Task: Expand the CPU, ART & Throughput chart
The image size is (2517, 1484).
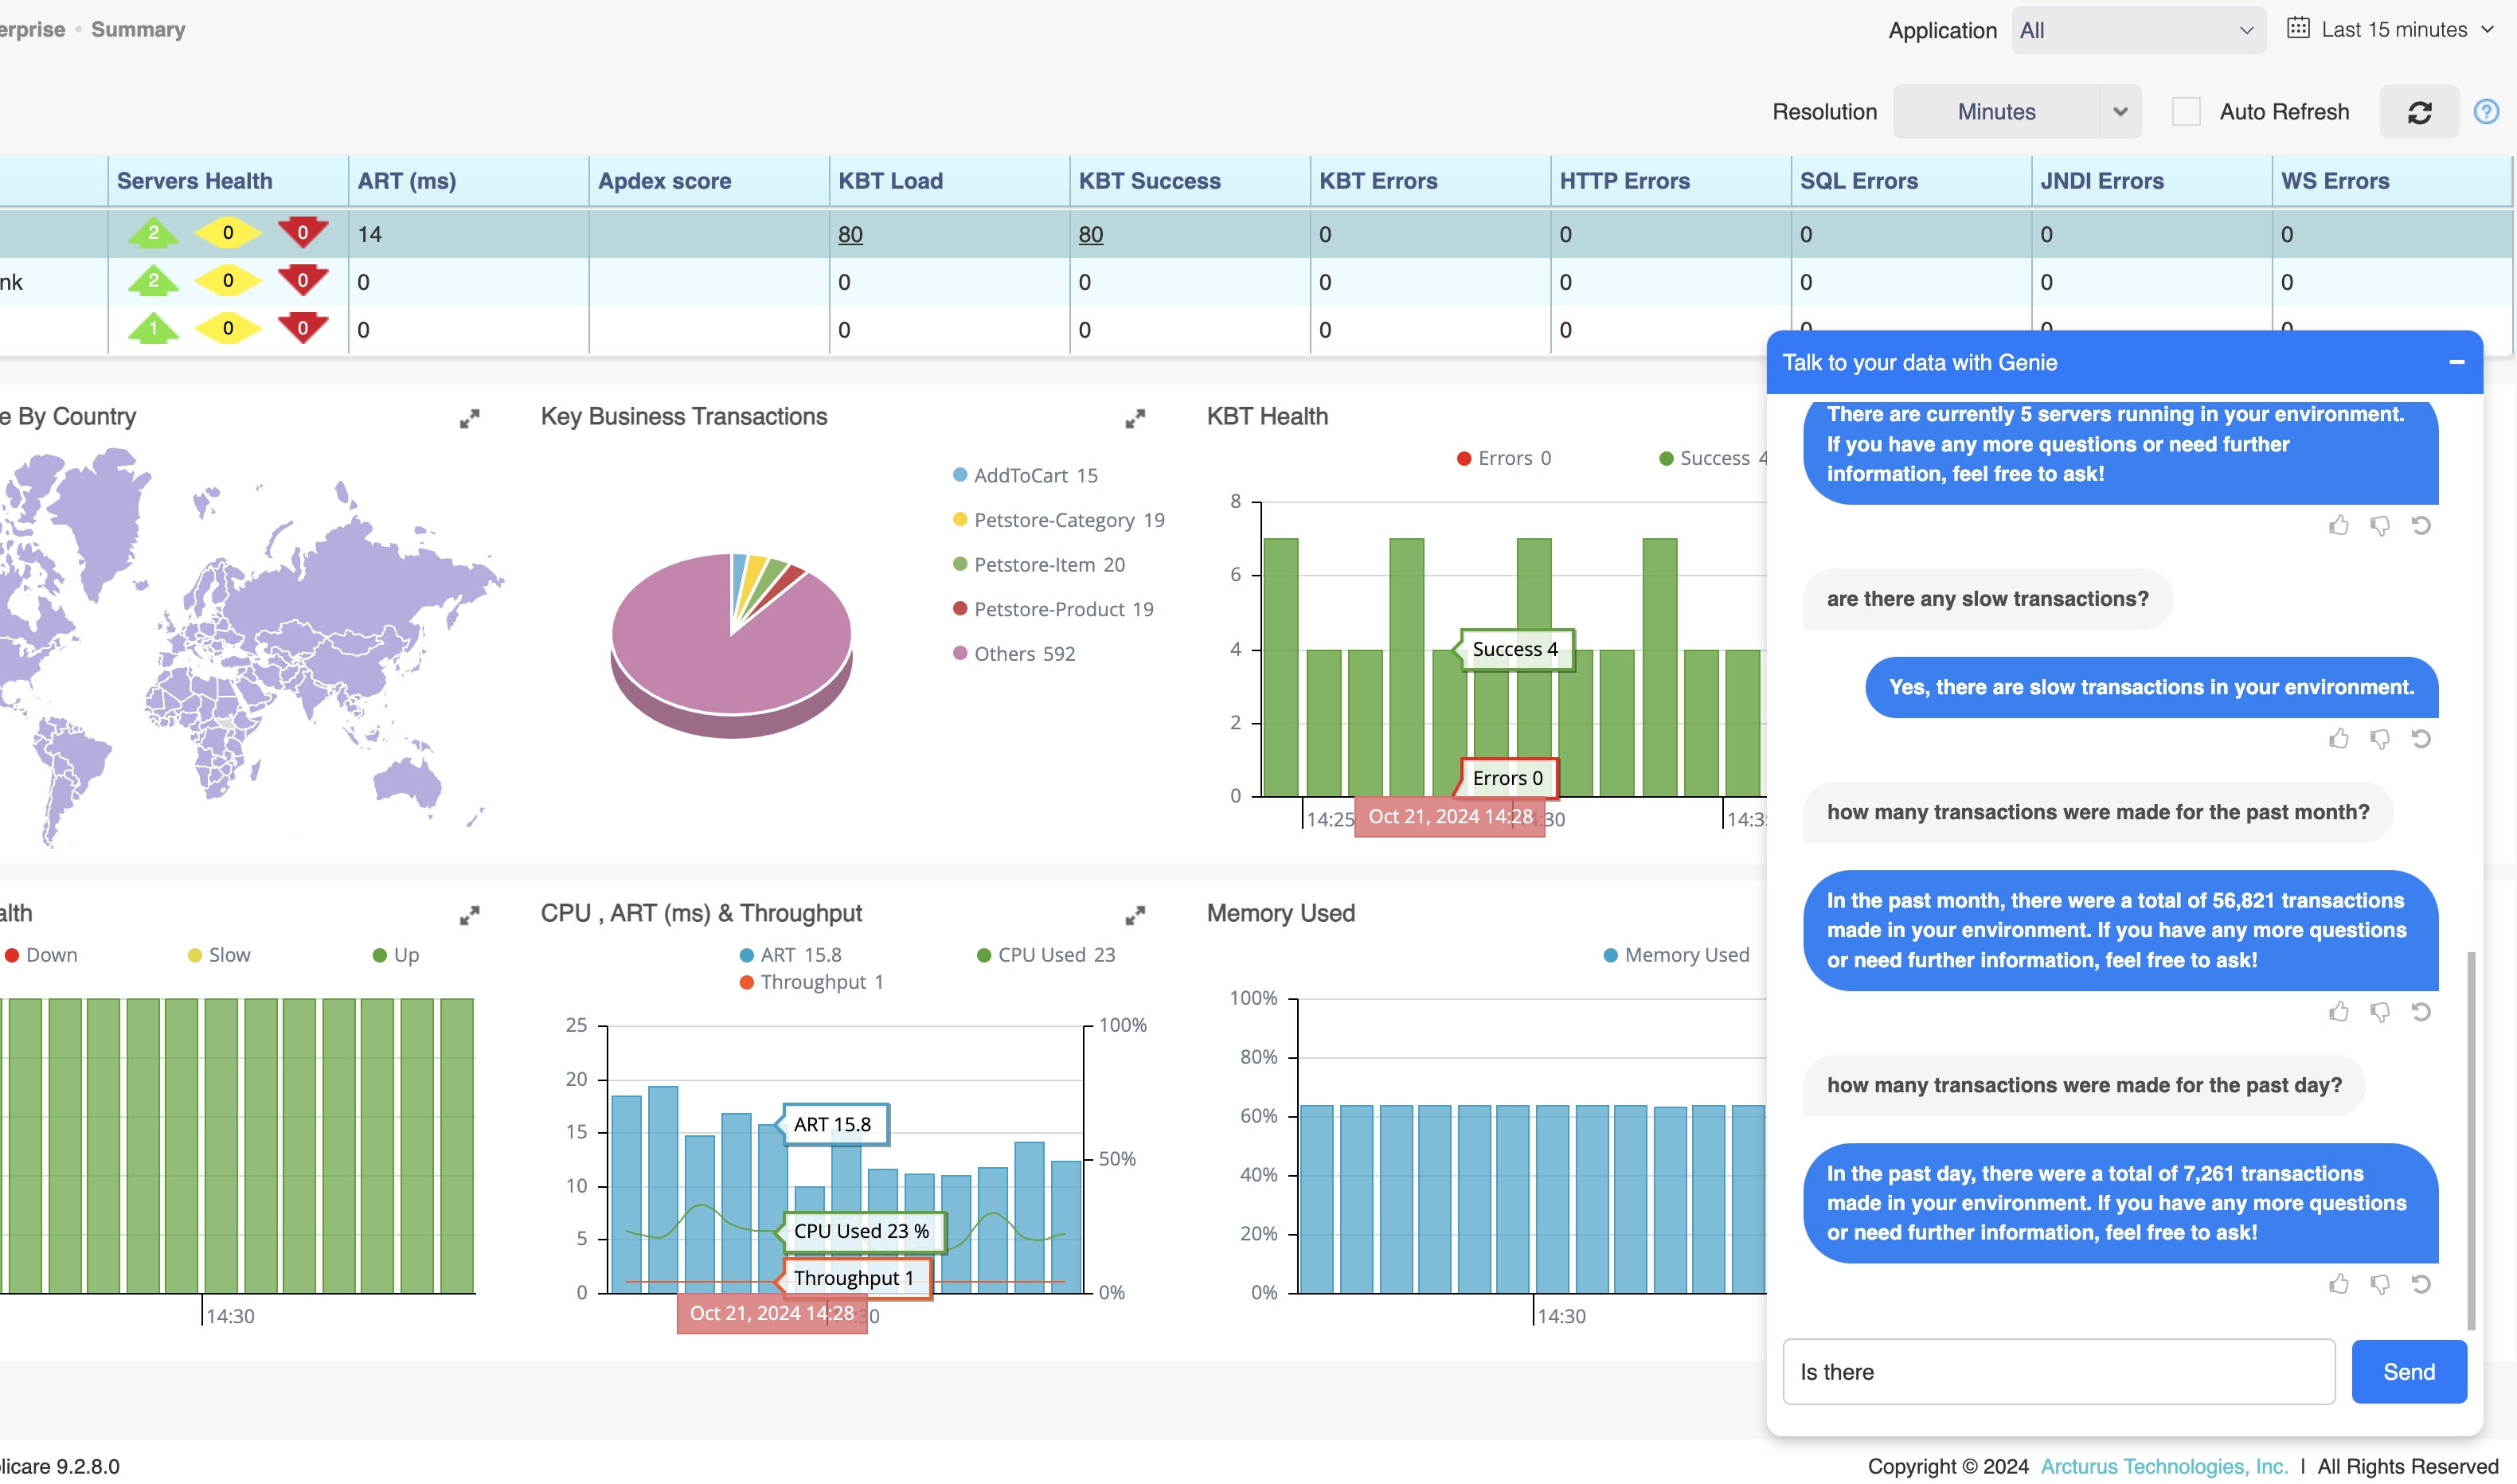Action: point(1135,916)
